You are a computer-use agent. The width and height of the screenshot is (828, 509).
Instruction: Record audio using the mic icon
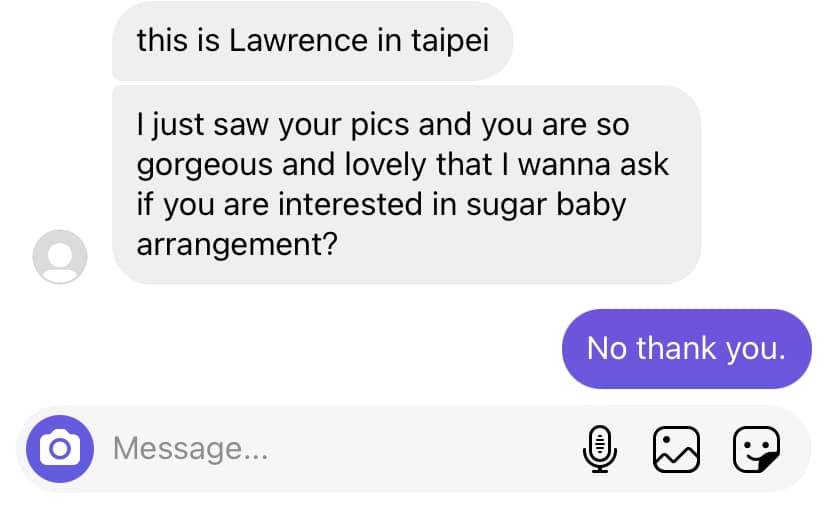(599, 448)
